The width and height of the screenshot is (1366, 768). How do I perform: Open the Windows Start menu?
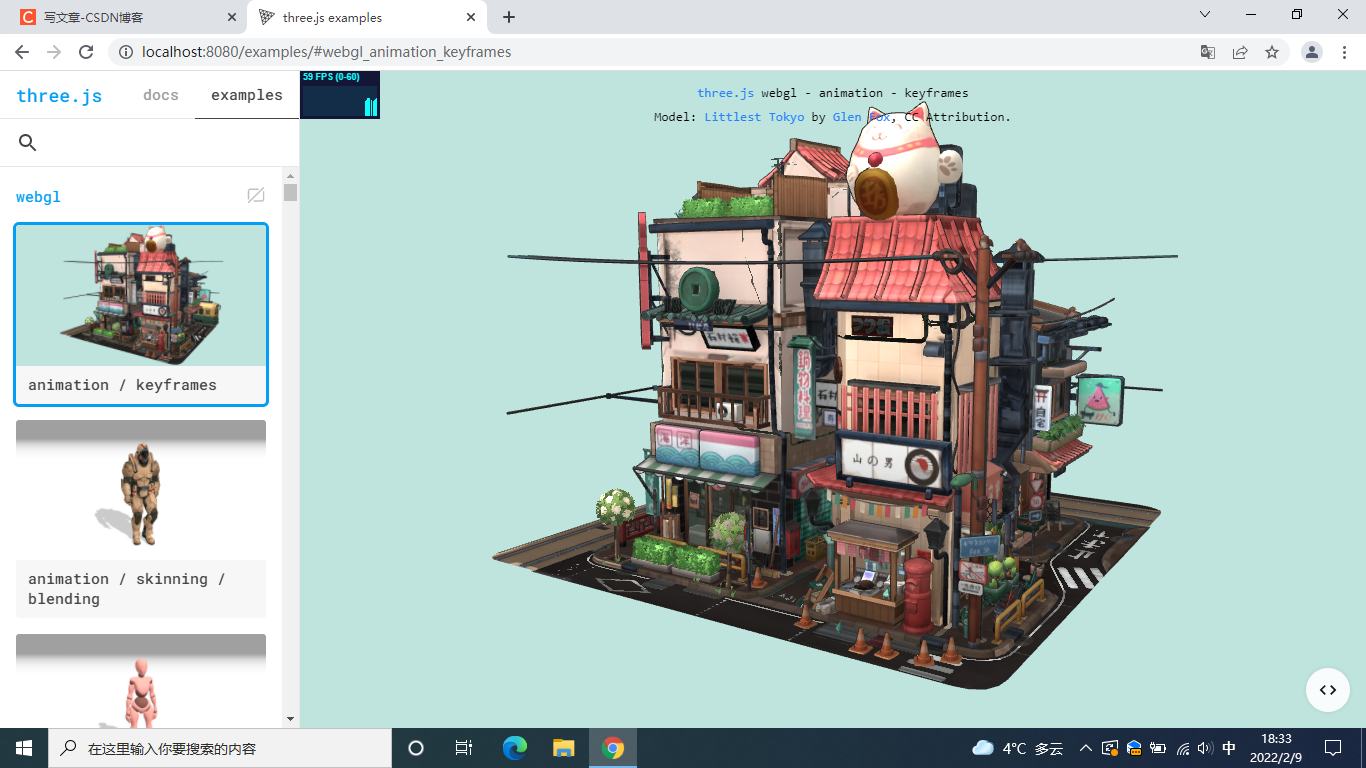(x=24, y=748)
